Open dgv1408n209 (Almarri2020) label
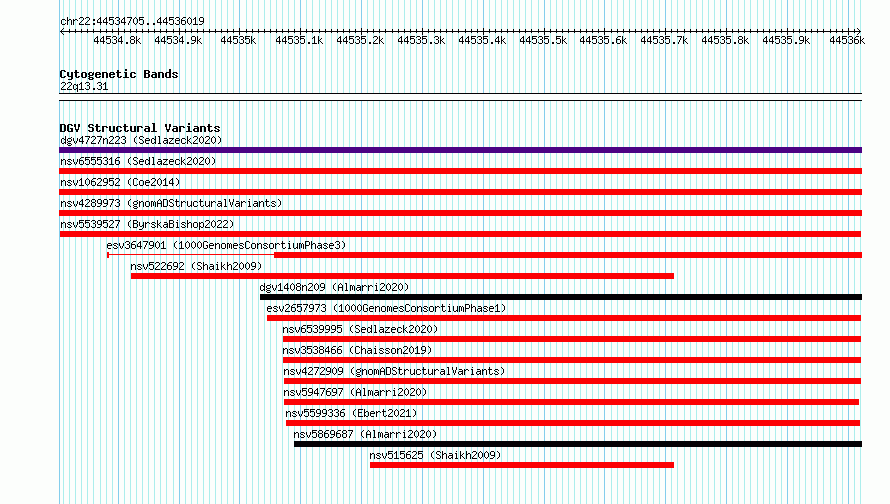Screen dimensions: 890x504 pos(334,287)
